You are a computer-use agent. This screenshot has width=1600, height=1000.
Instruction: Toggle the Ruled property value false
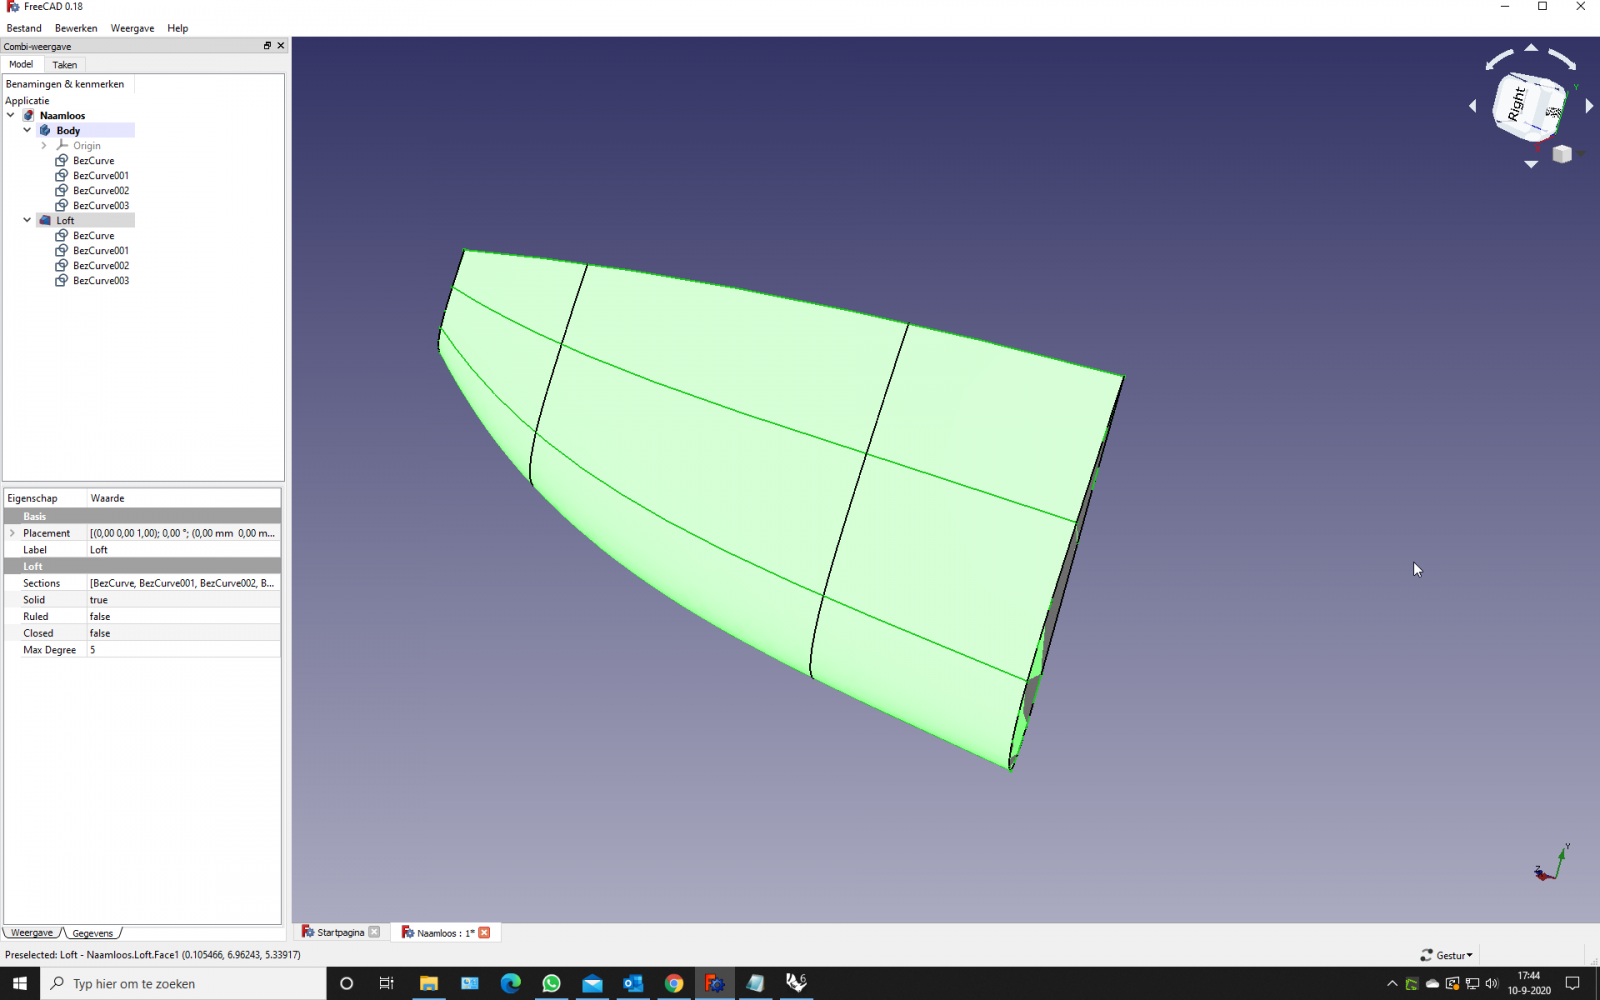(x=183, y=616)
